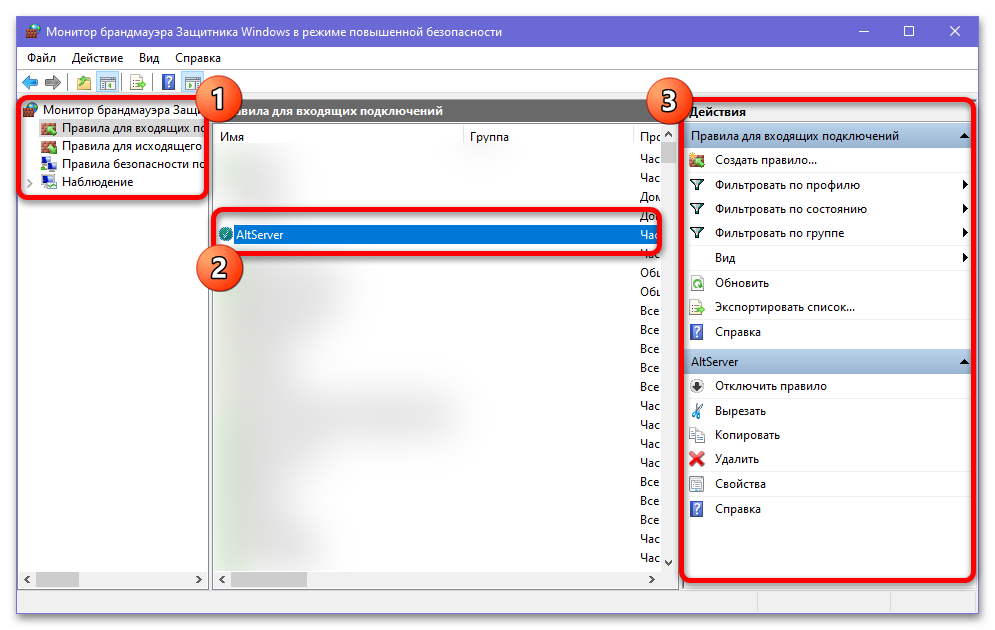
Task: Collapse the Правила для входящих подключений actions section
Action: pyautogui.click(x=964, y=136)
